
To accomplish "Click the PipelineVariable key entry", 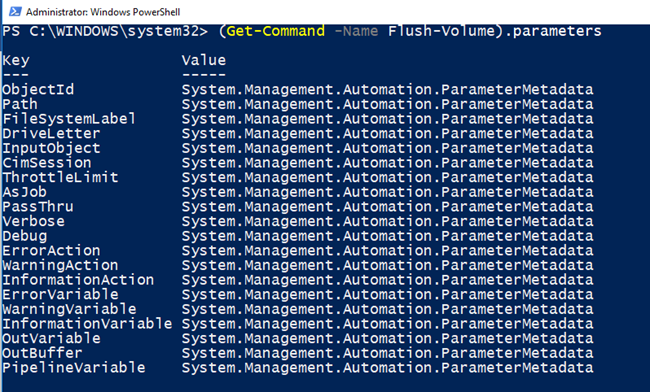I will click(74, 368).
